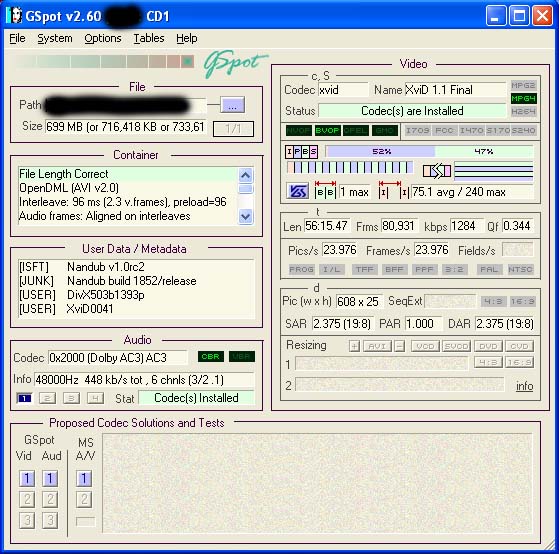Click the I-frame interval icon beside '75.1 avg'

click(394, 190)
